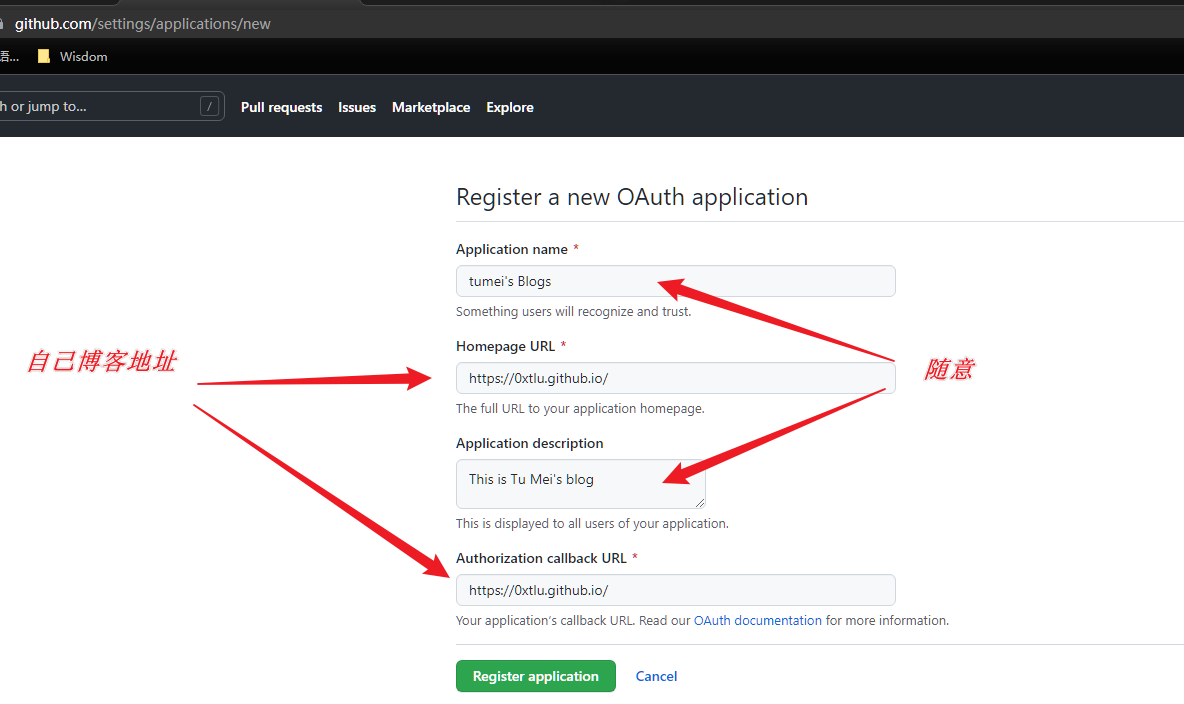Click the padlock icon beside the URL
This screenshot has height=704, width=1184.
click(2, 23)
